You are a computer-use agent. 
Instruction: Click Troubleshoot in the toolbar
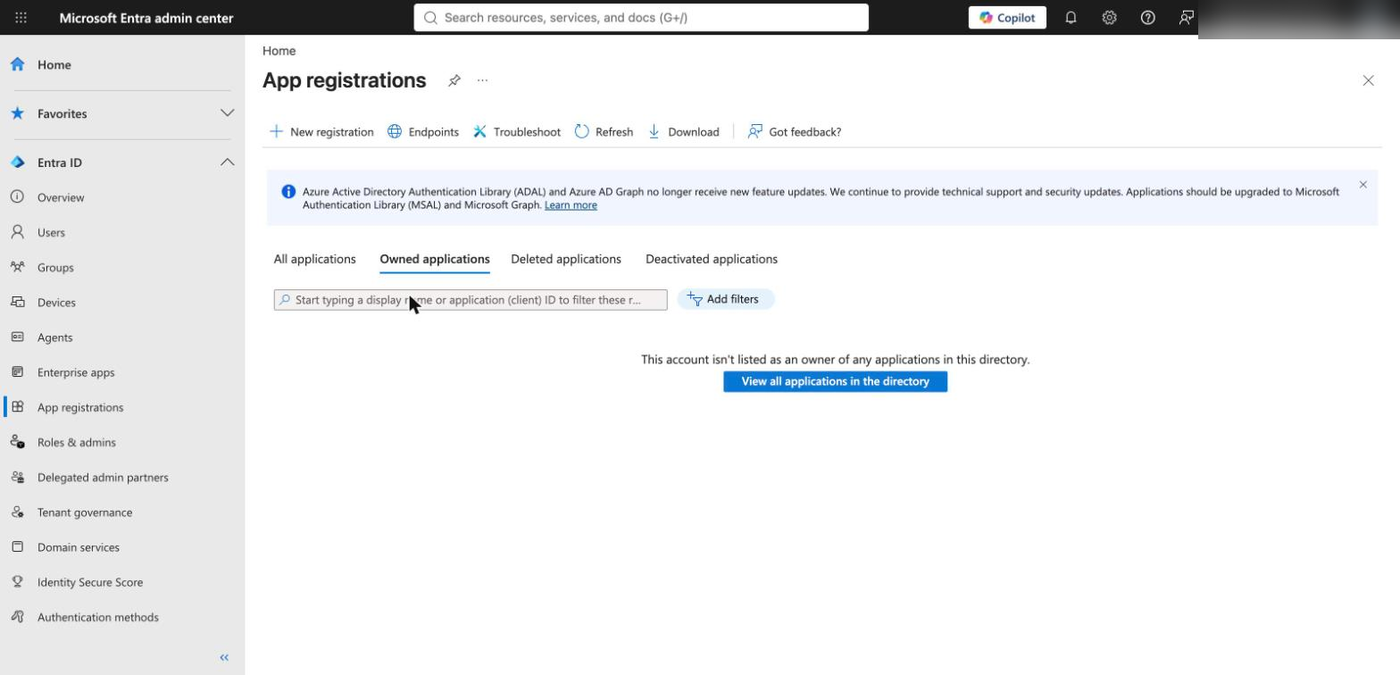517,132
